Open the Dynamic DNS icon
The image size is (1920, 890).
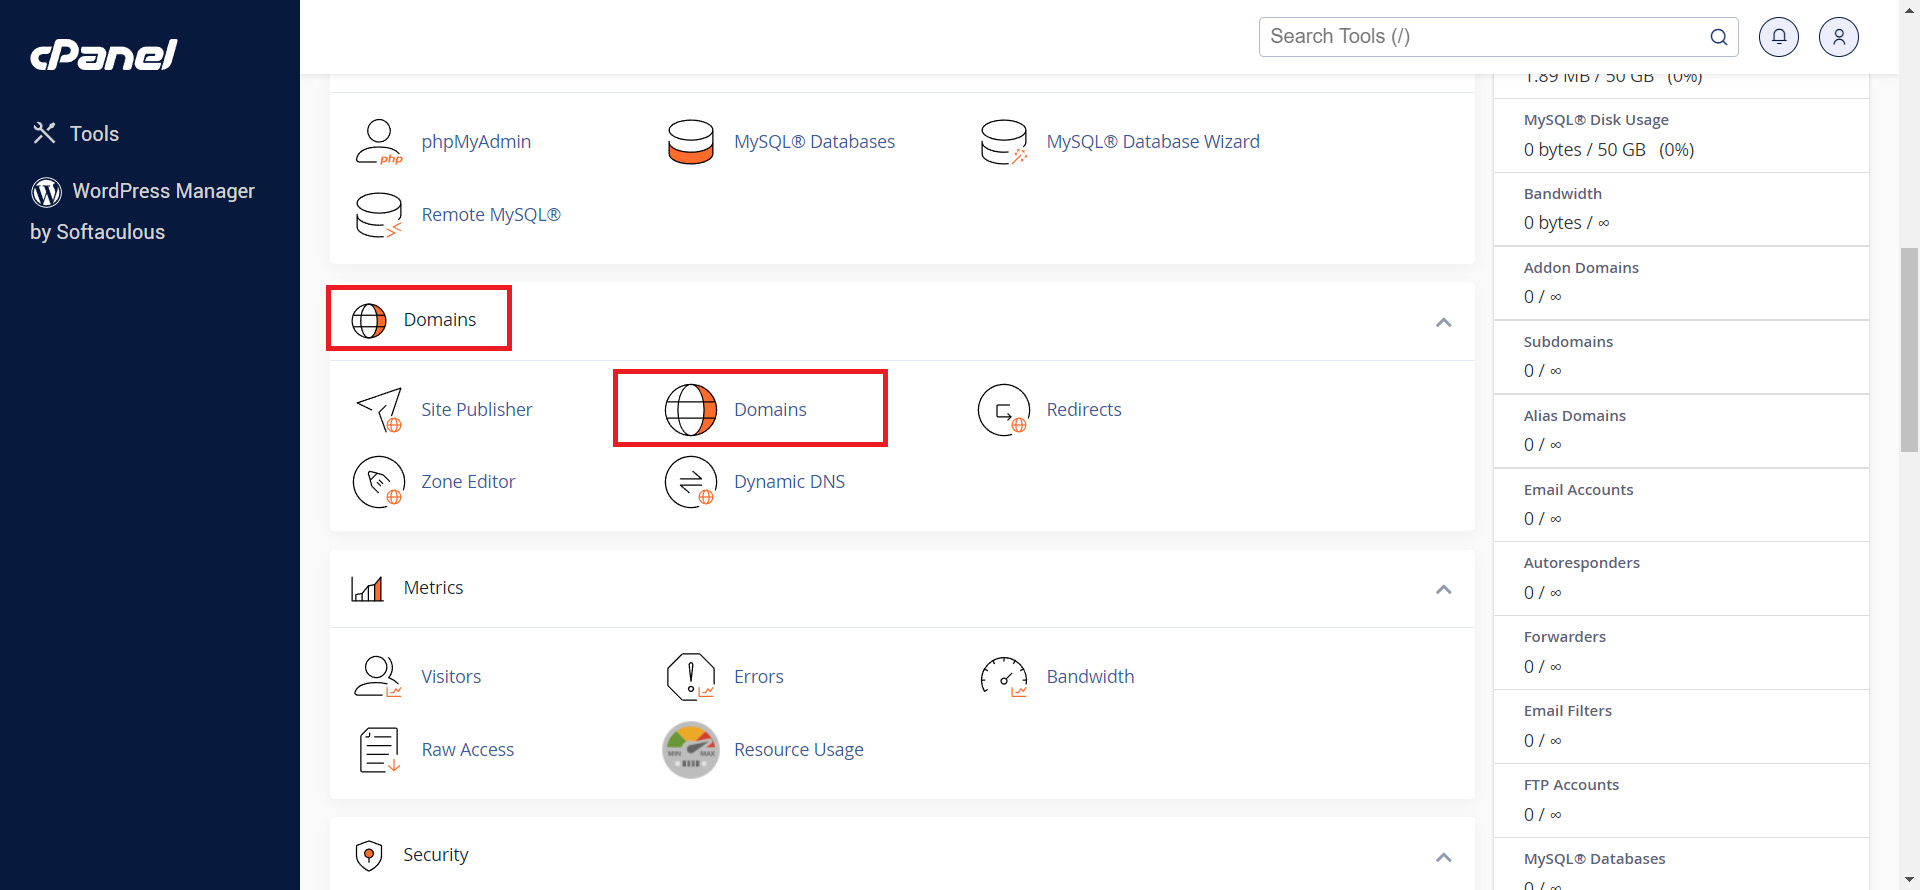[x=691, y=482]
